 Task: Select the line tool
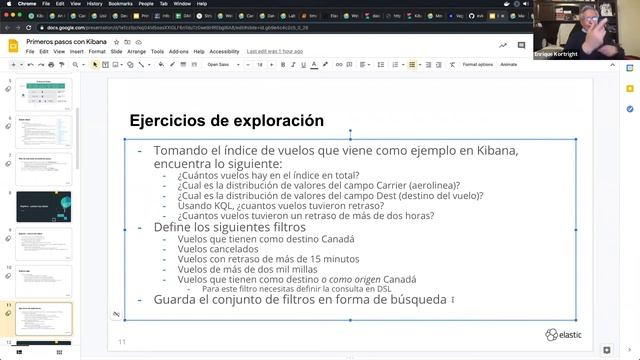click(141, 64)
